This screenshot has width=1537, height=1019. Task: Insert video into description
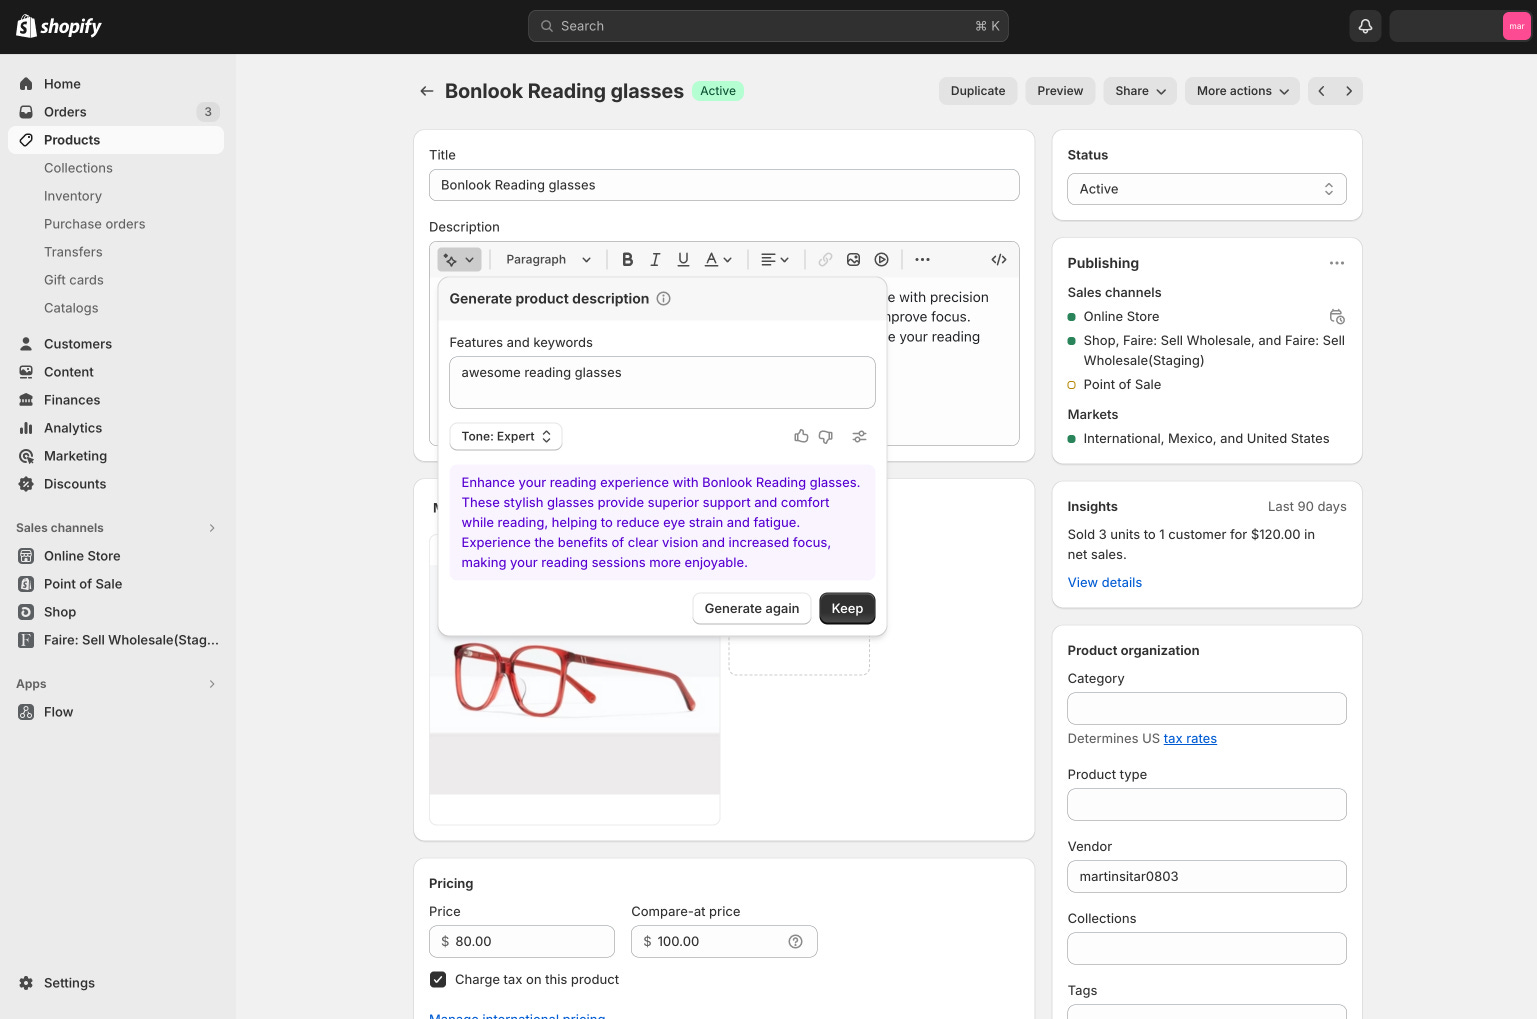pos(881,260)
